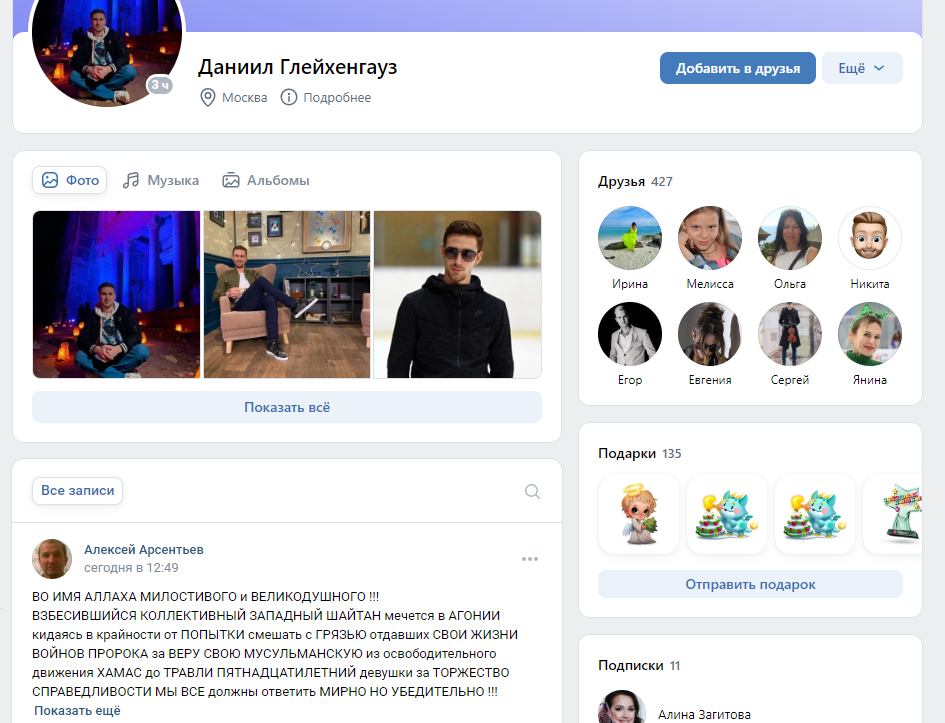Click Алексей Арсентьев's post avatar
This screenshot has width=945, height=723.
pyautogui.click(x=52, y=559)
